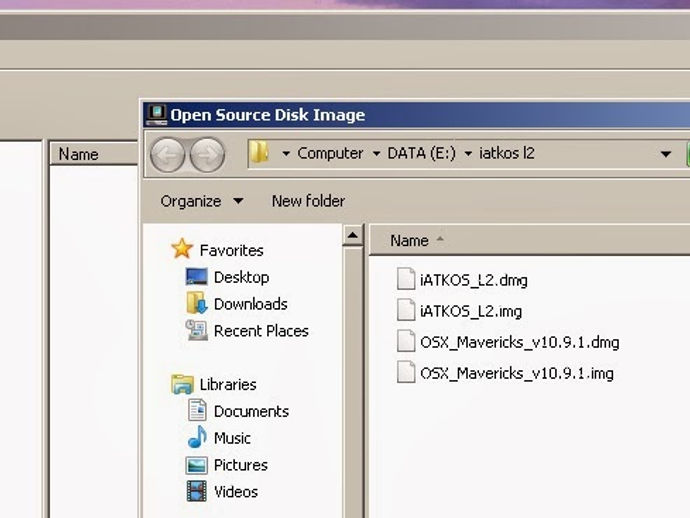The width and height of the screenshot is (690, 518).
Task: Click the Open Source Disk Image title bar
Action: 416,115
